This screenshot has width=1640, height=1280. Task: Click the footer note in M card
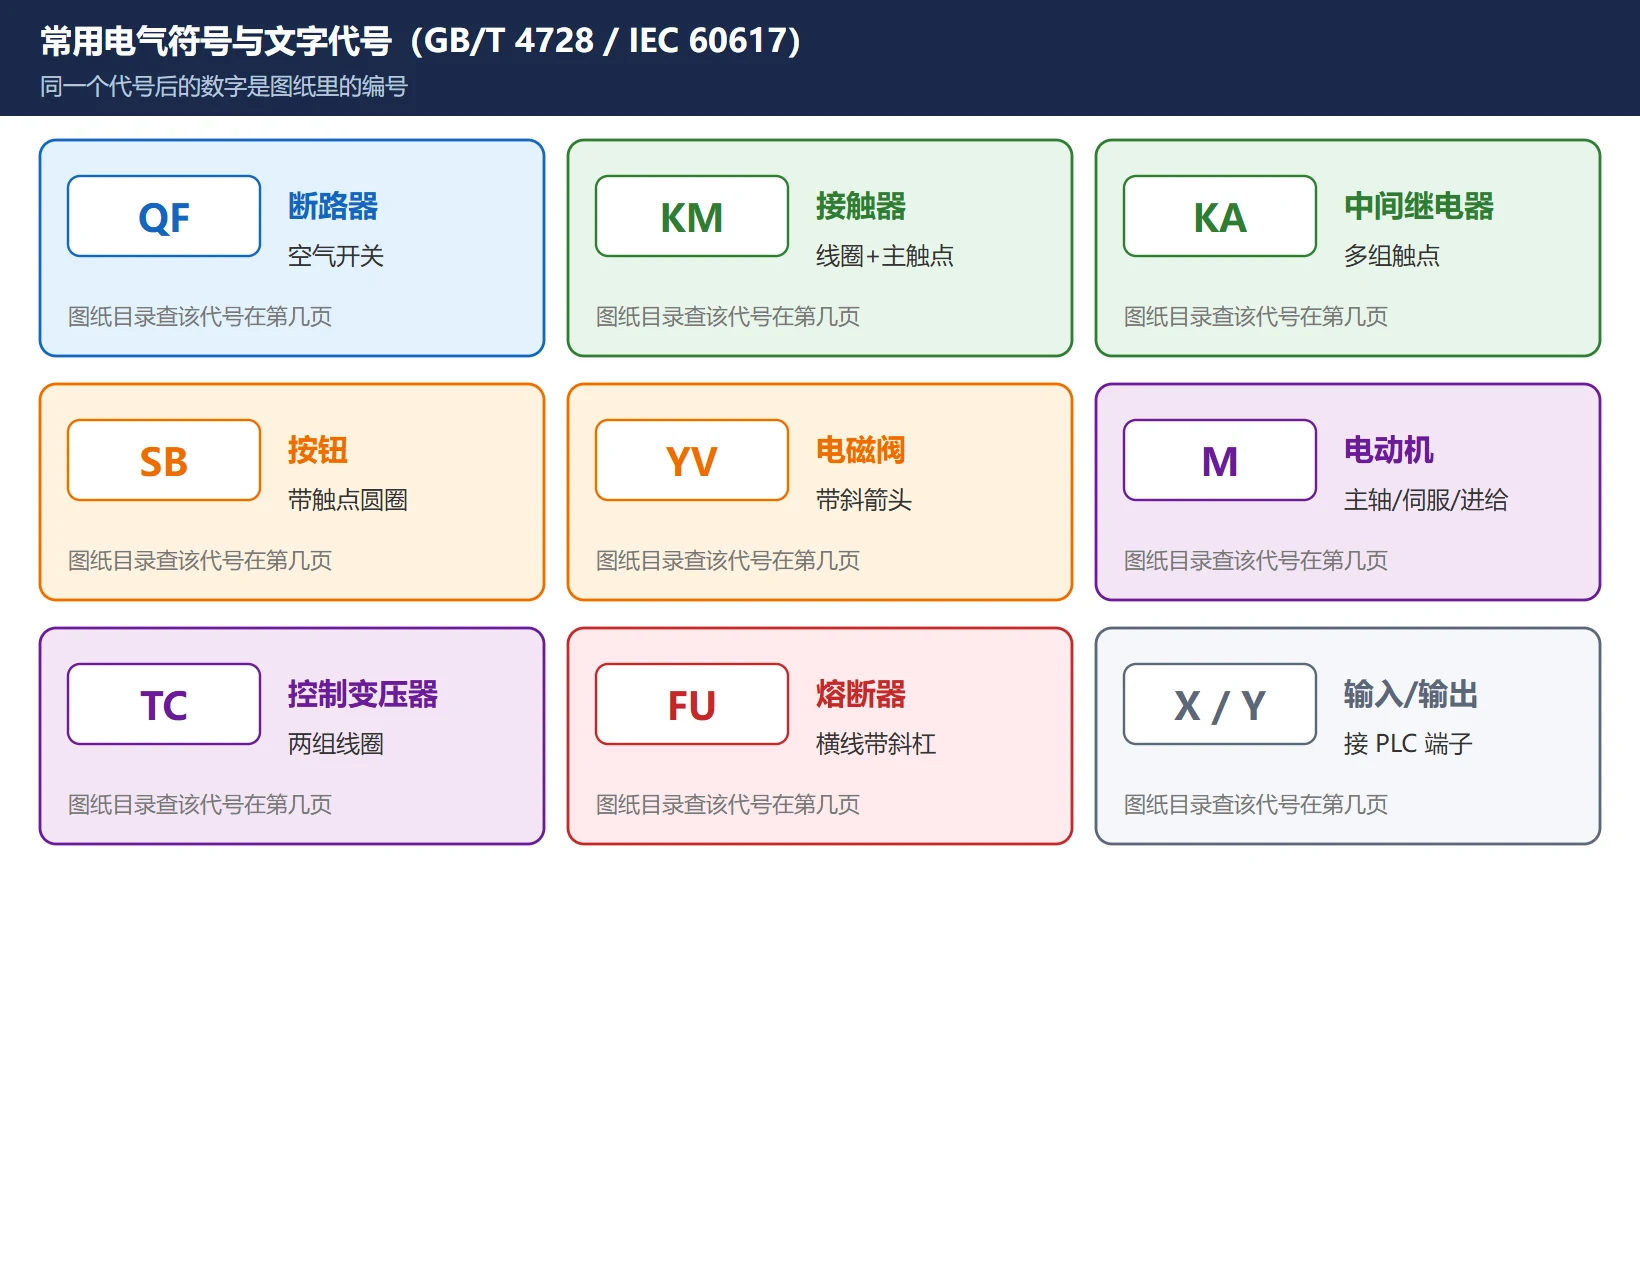point(1256,561)
